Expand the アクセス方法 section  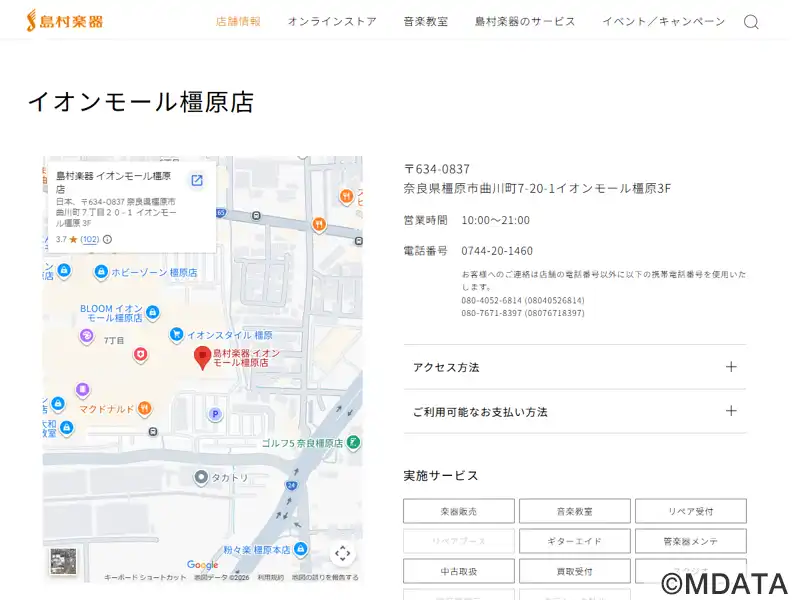(574, 367)
